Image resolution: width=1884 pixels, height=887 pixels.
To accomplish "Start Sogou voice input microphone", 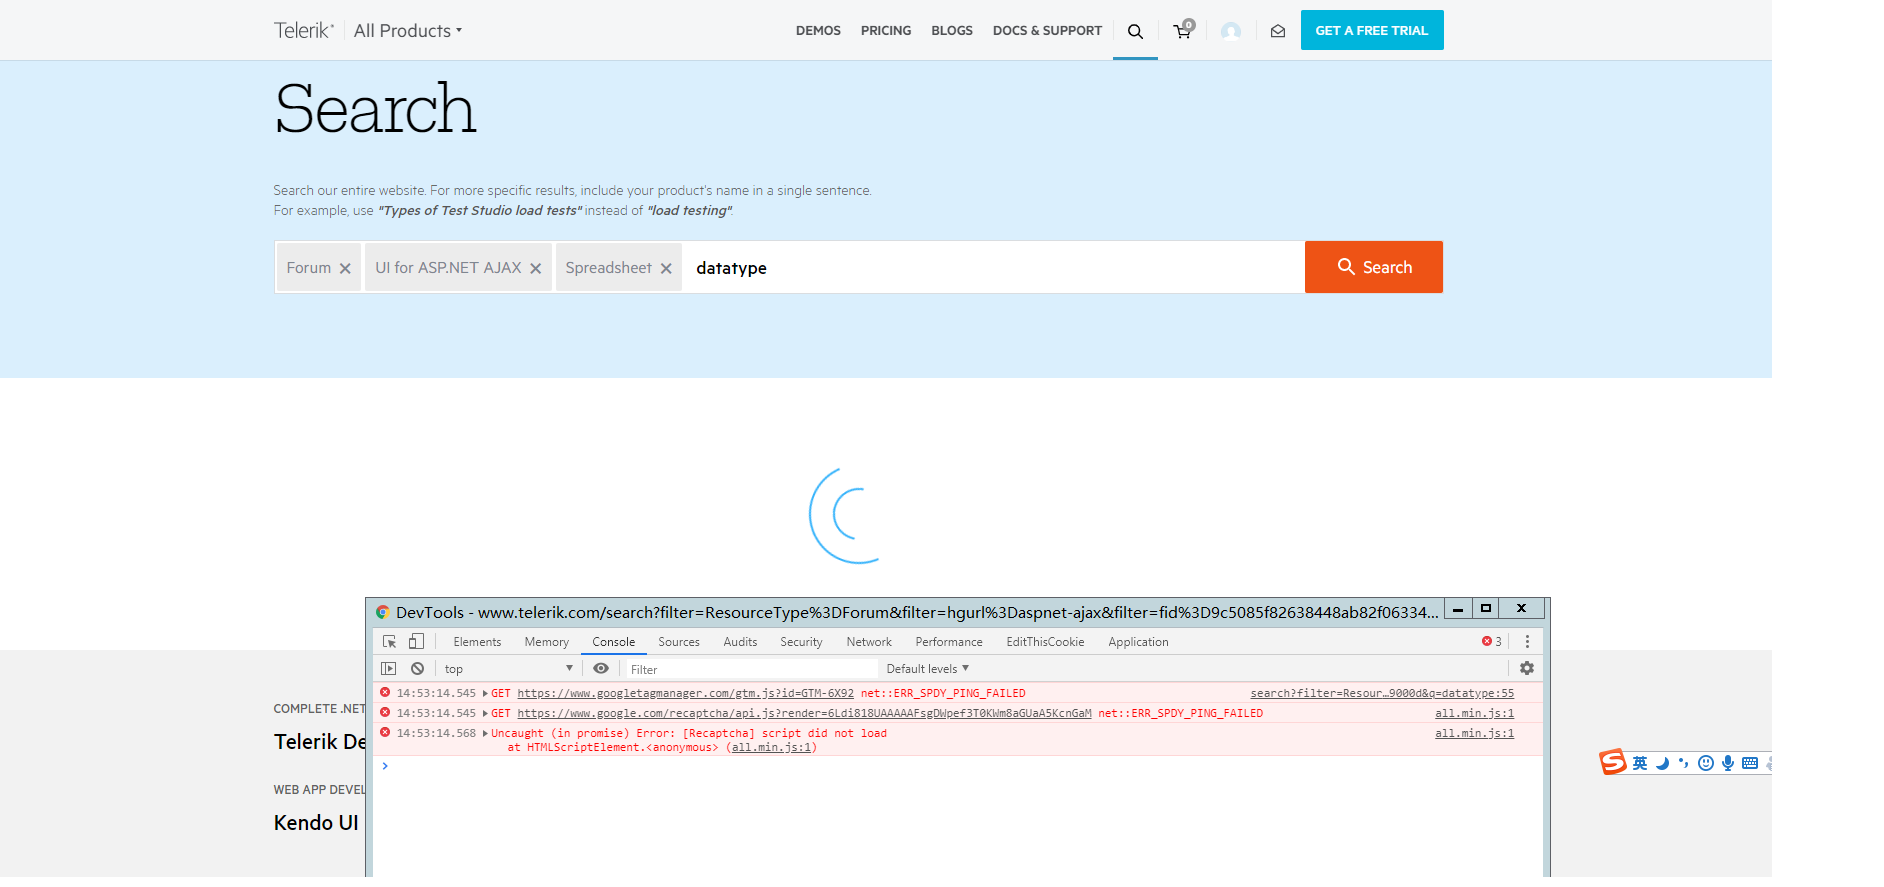I will click(1728, 764).
